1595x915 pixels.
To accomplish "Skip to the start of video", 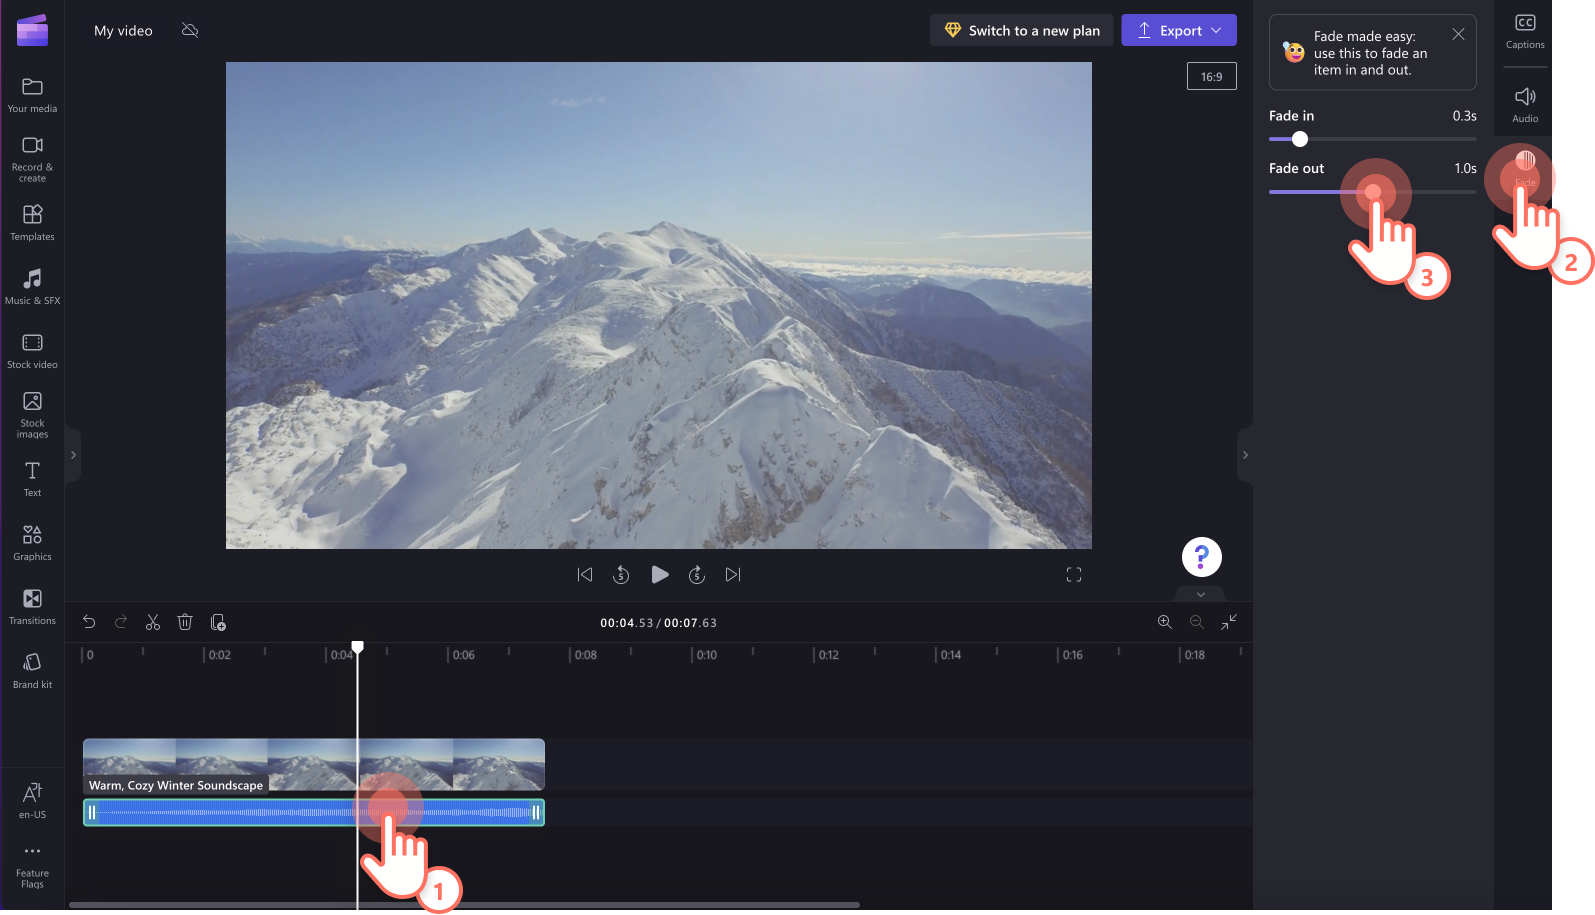I will [585, 575].
